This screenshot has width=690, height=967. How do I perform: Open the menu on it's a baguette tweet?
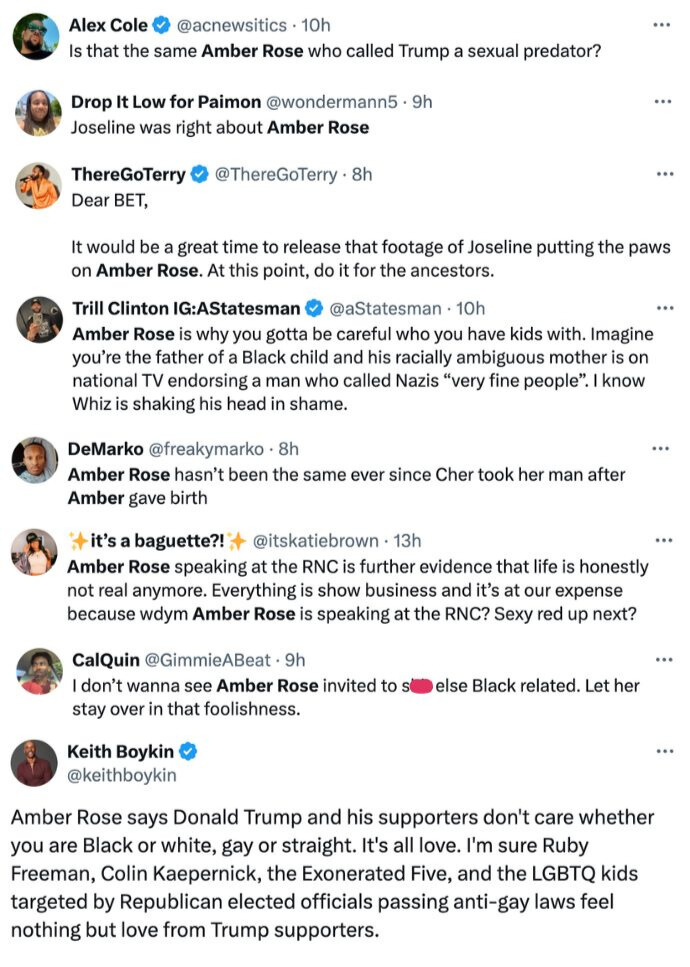pos(663,541)
